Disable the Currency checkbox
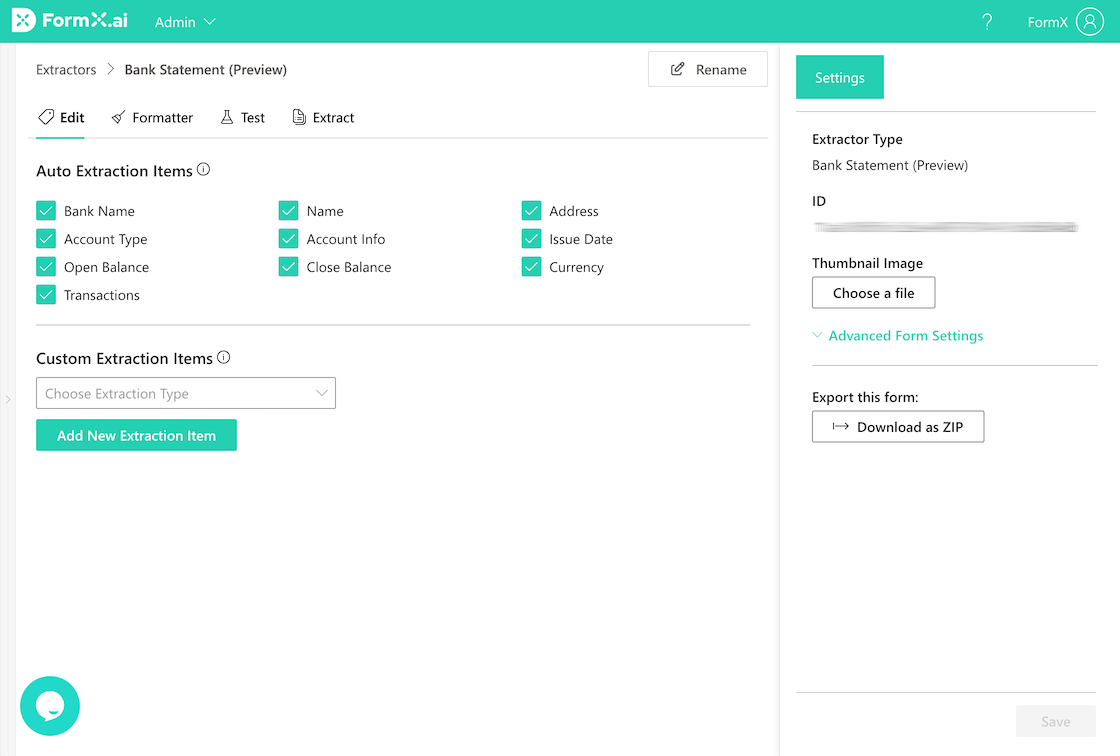This screenshot has width=1120, height=756. (531, 267)
